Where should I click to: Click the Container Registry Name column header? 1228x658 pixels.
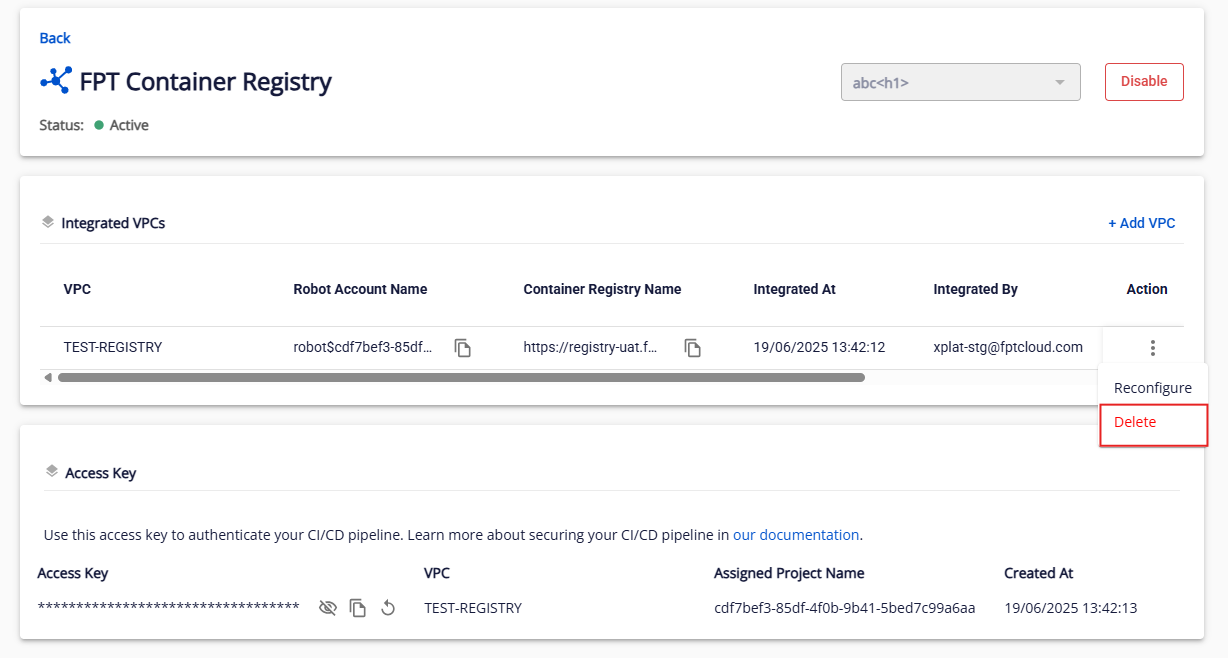(602, 289)
